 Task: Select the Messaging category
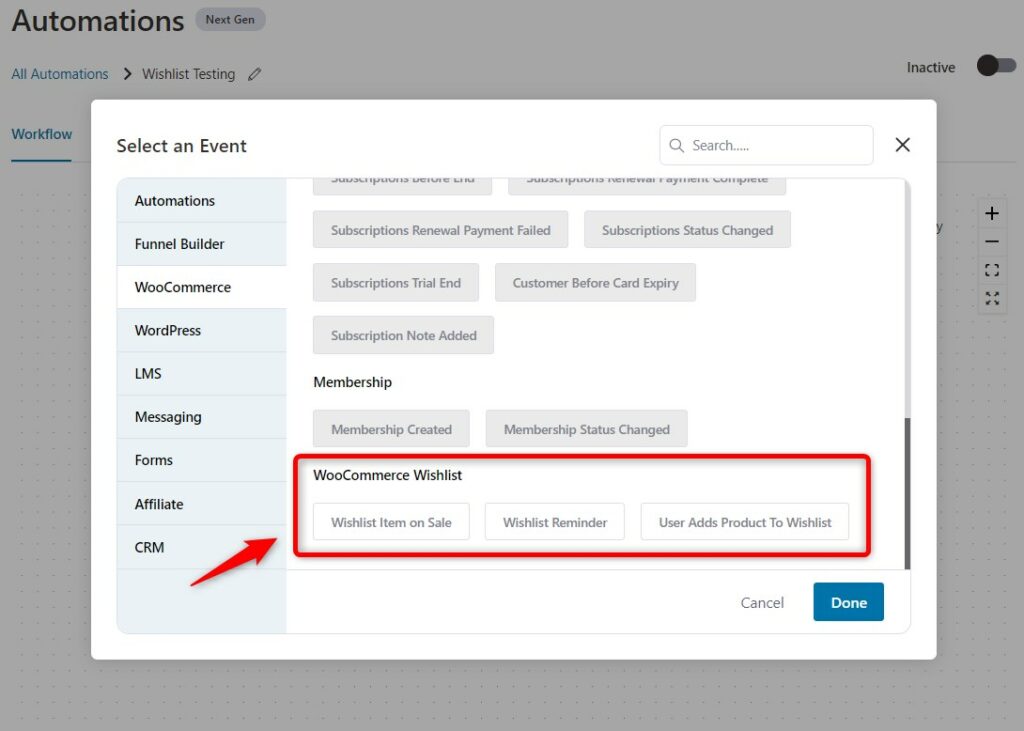pos(202,417)
